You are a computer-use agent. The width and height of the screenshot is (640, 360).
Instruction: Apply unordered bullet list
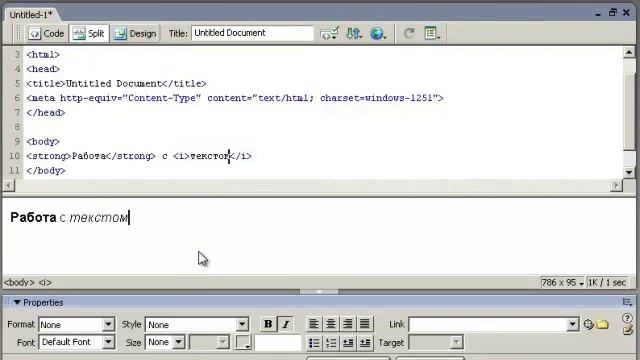[314, 343]
